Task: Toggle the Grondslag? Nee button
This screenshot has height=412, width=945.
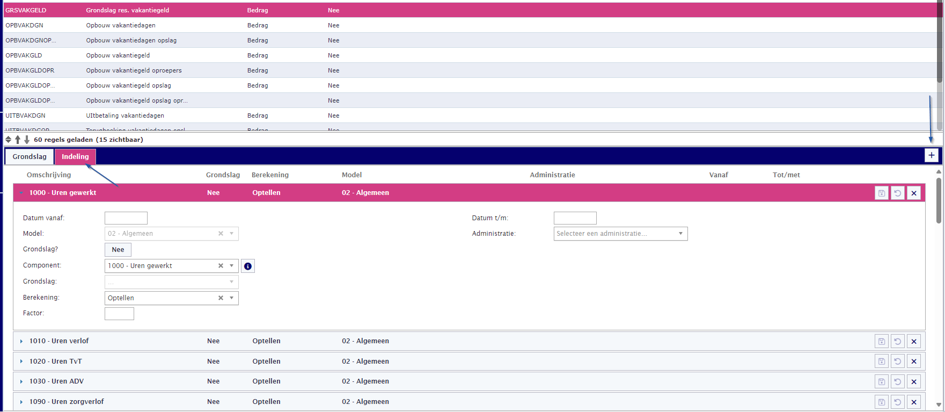Action: coord(118,249)
